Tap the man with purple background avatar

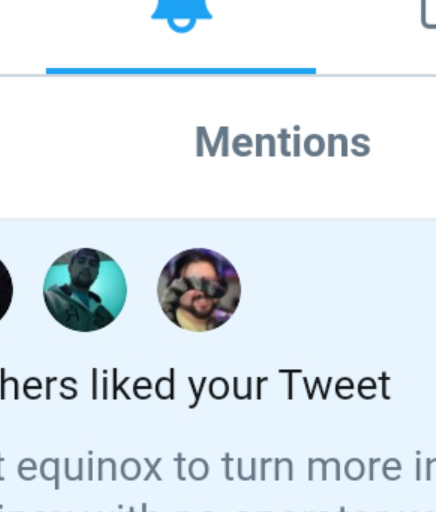click(x=199, y=290)
